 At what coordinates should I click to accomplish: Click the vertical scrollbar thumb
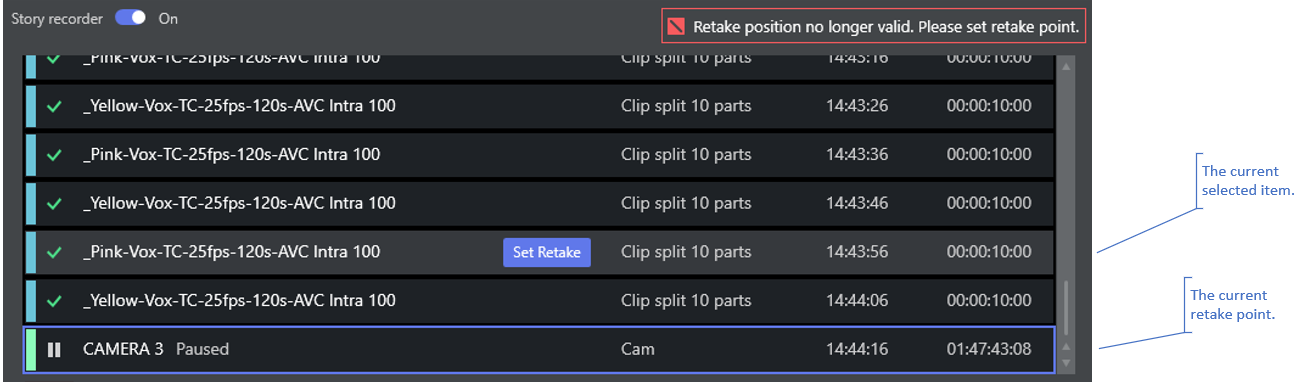[x=1066, y=308]
